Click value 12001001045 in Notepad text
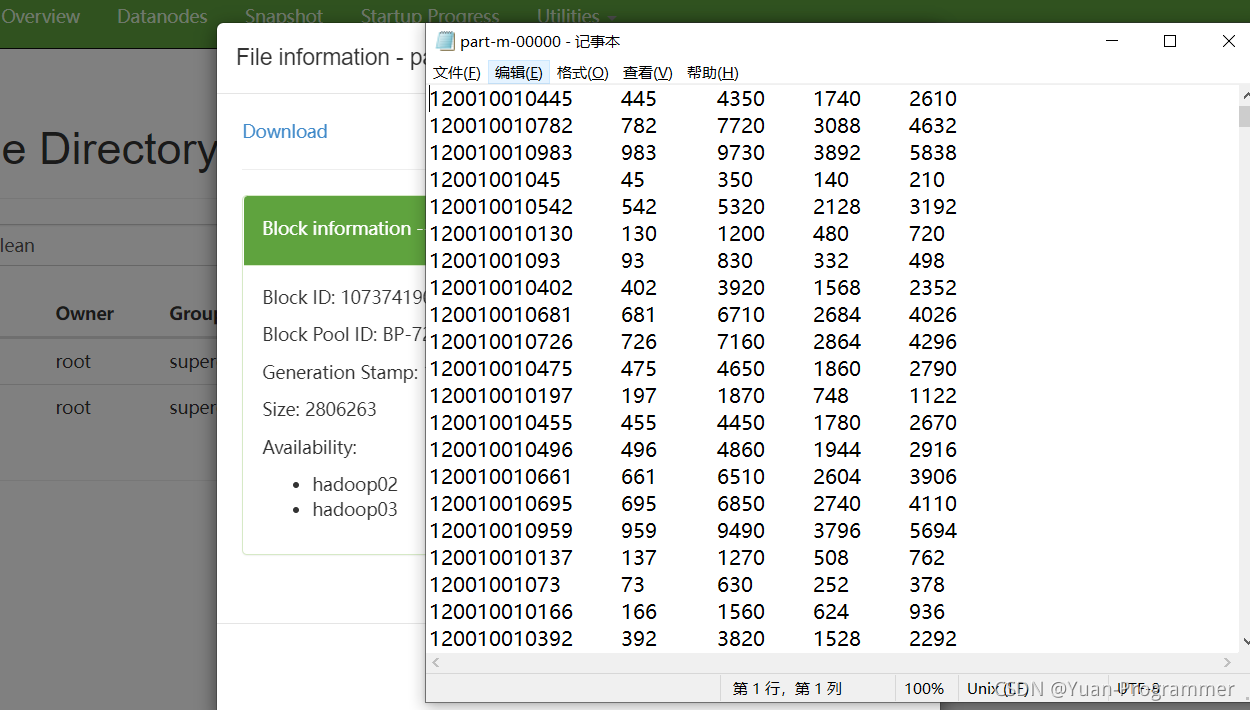This screenshot has height=710, width=1250. pos(495,180)
